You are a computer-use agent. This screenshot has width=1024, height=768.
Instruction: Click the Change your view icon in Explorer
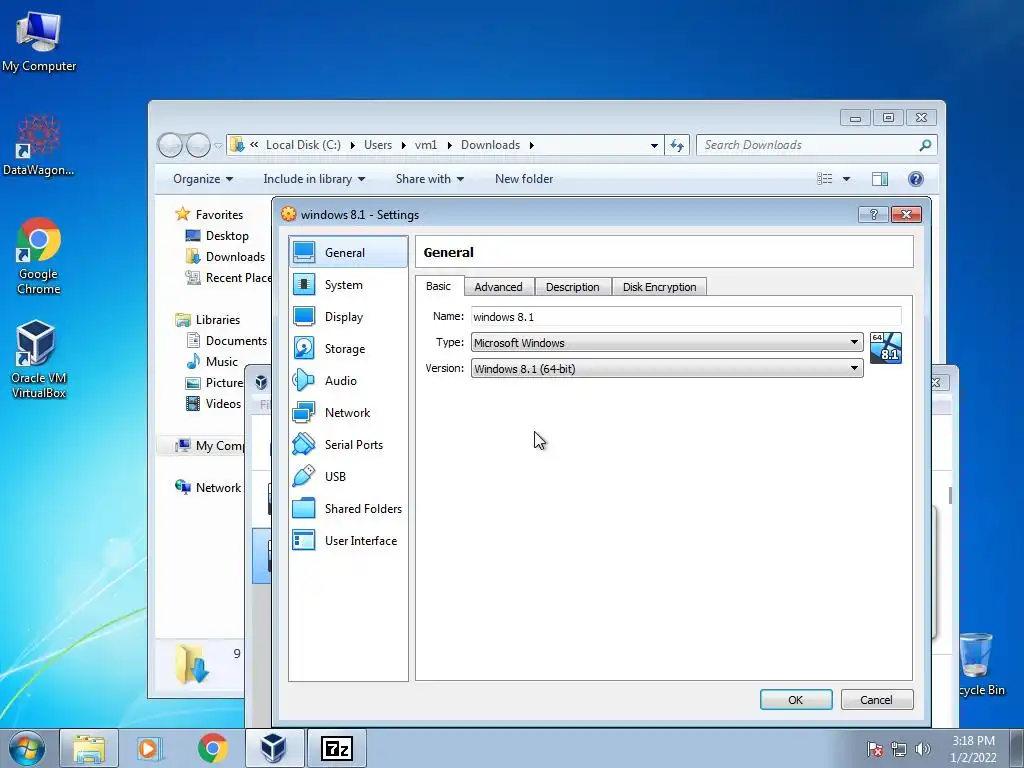[x=825, y=179]
